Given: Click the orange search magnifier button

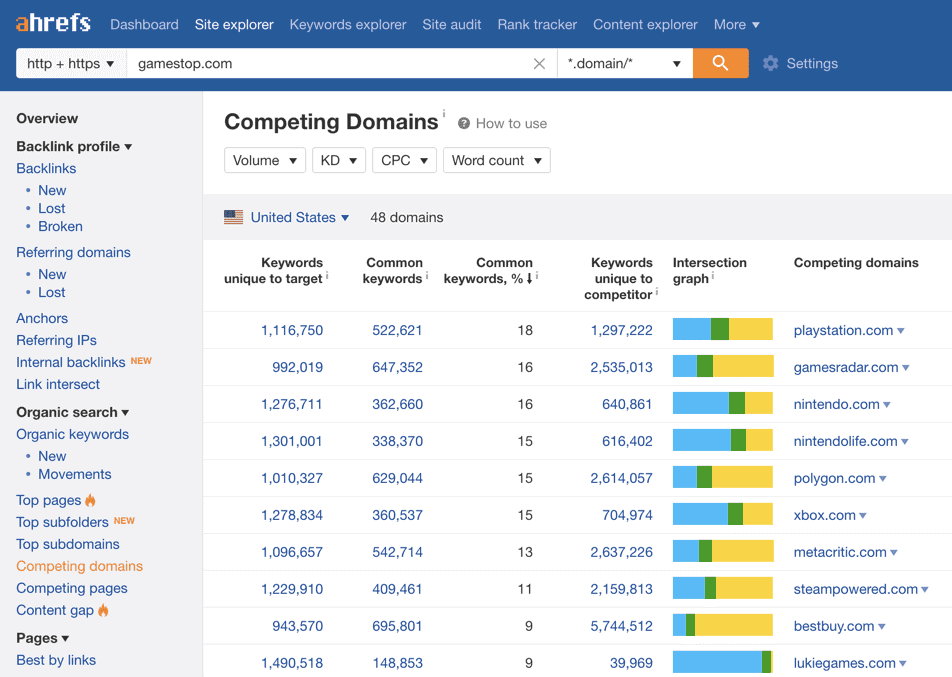Looking at the screenshot, I should [x=720, y=63].
